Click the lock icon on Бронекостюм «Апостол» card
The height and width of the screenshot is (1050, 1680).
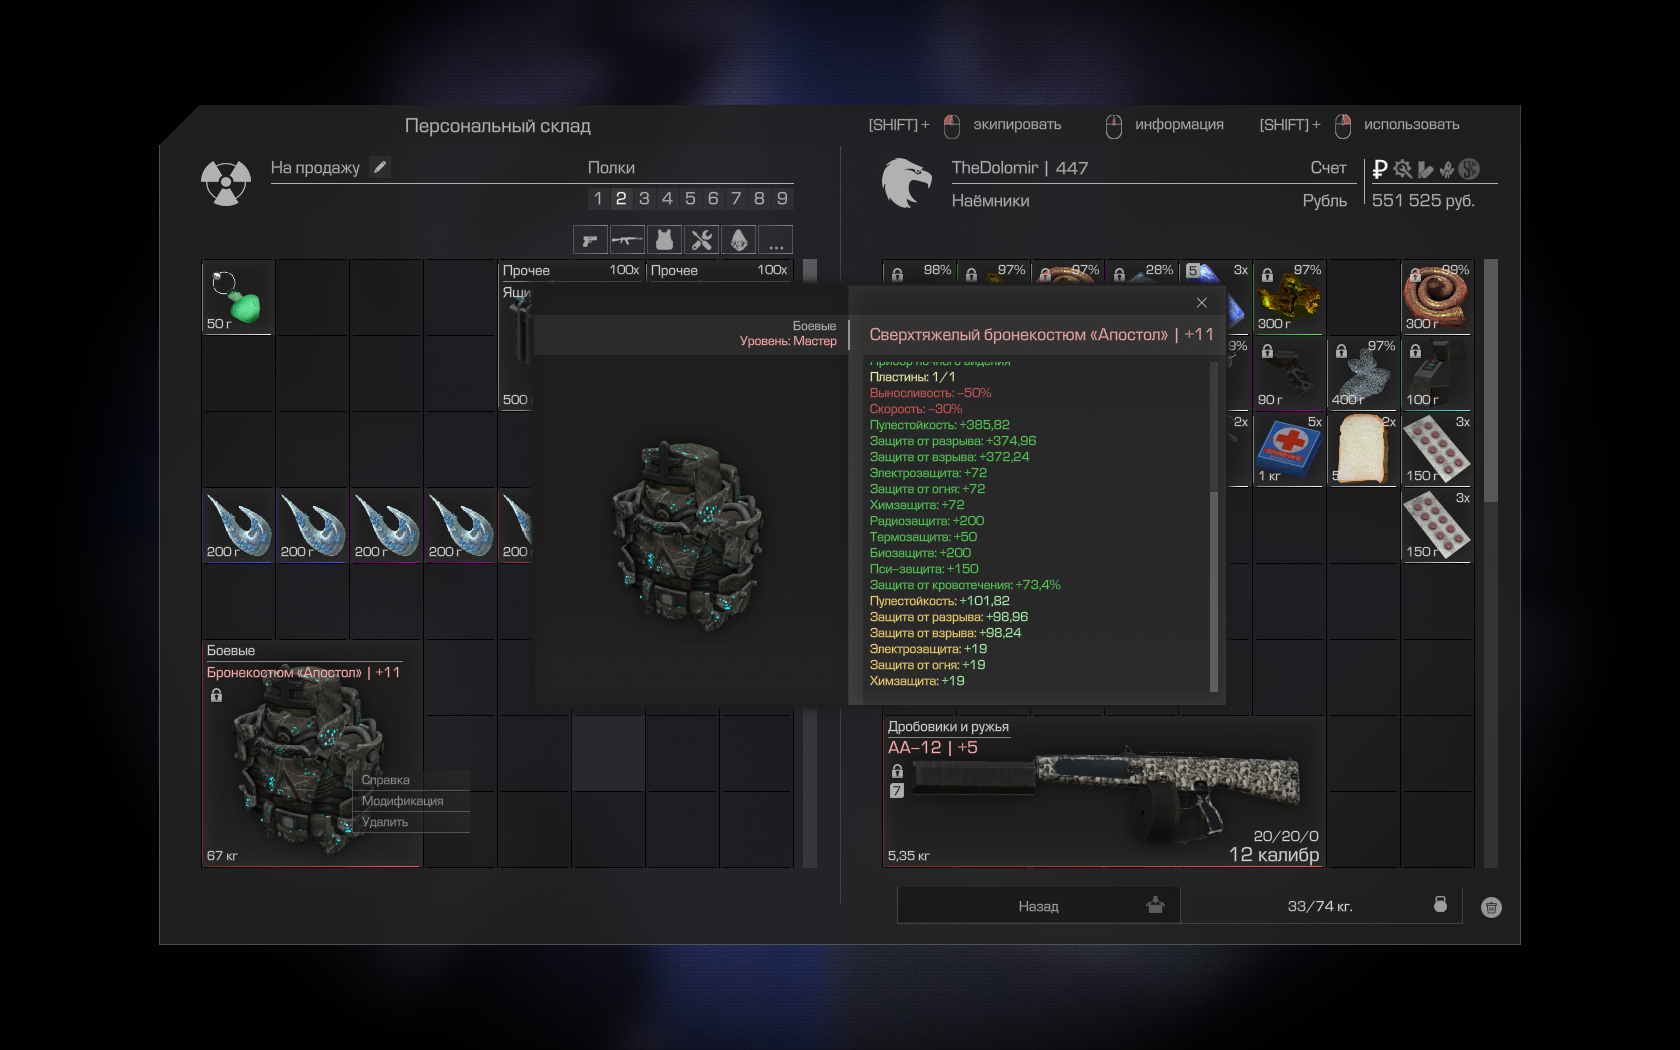[216, 695]
